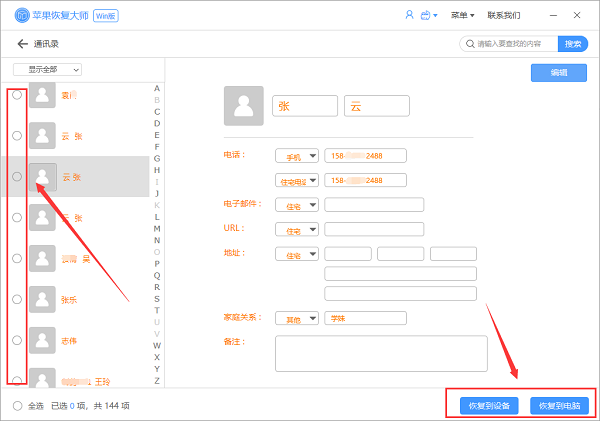The height and width of the screenshot is (421, 600).
Task: Select the avatar of contact 张乐
Action: click(x=42, y=299)
